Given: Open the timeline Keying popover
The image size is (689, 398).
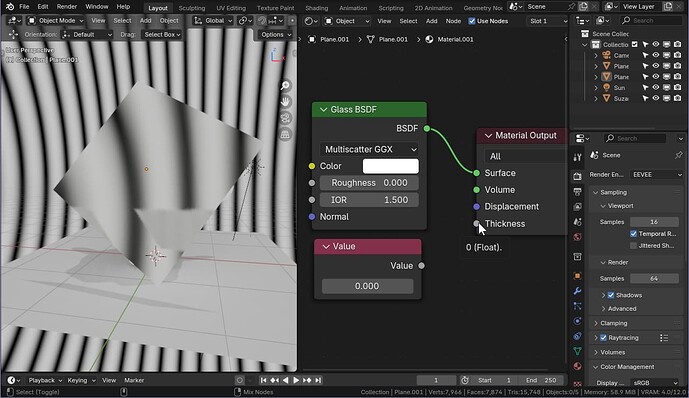Looking at the screenshot, I should pos(81,380).
